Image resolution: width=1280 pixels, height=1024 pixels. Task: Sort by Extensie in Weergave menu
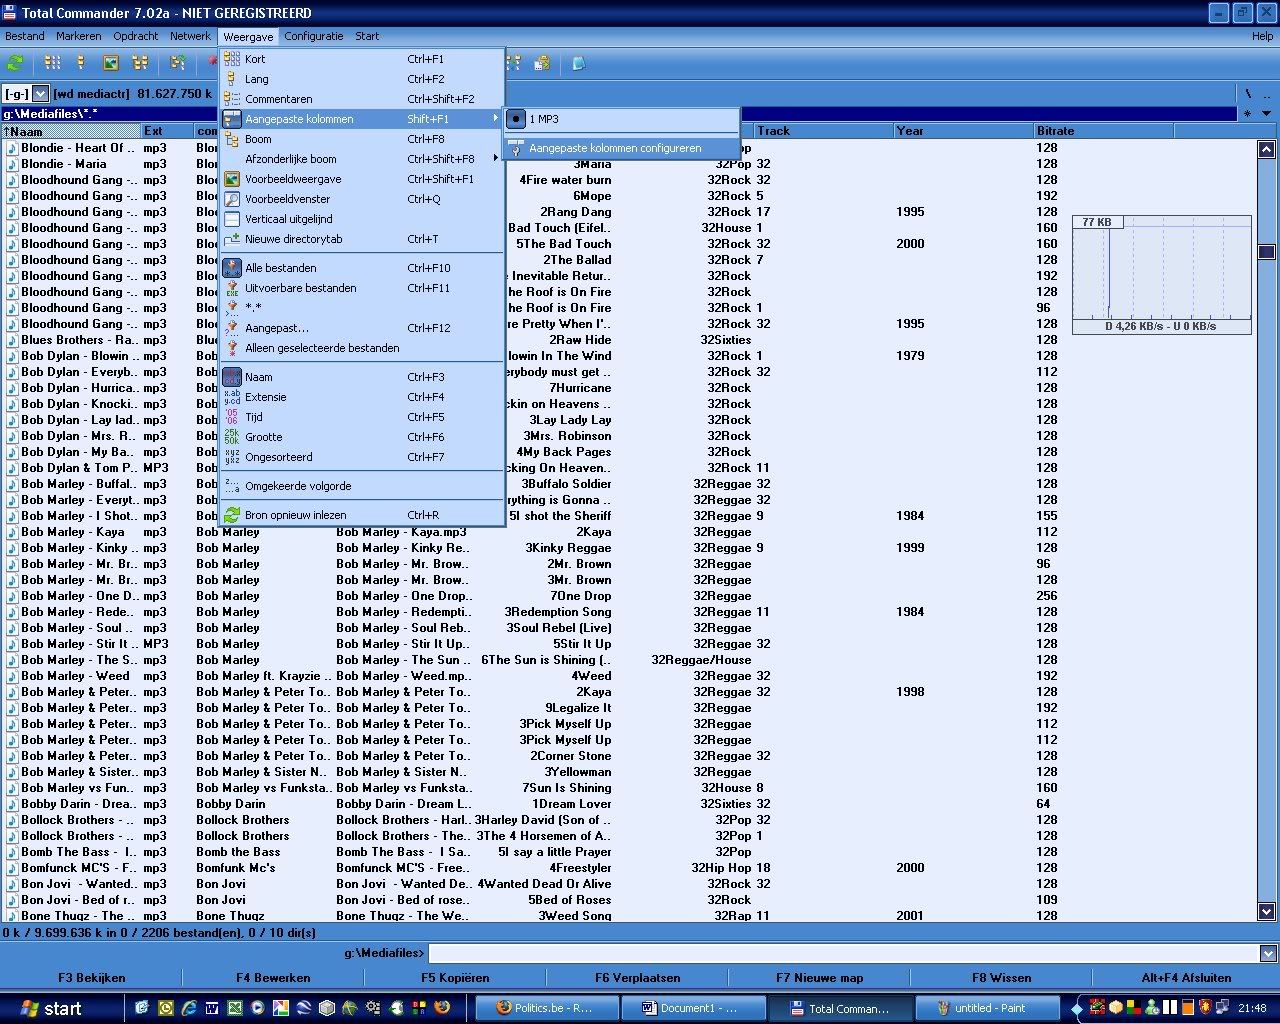(x=362, y=397)
